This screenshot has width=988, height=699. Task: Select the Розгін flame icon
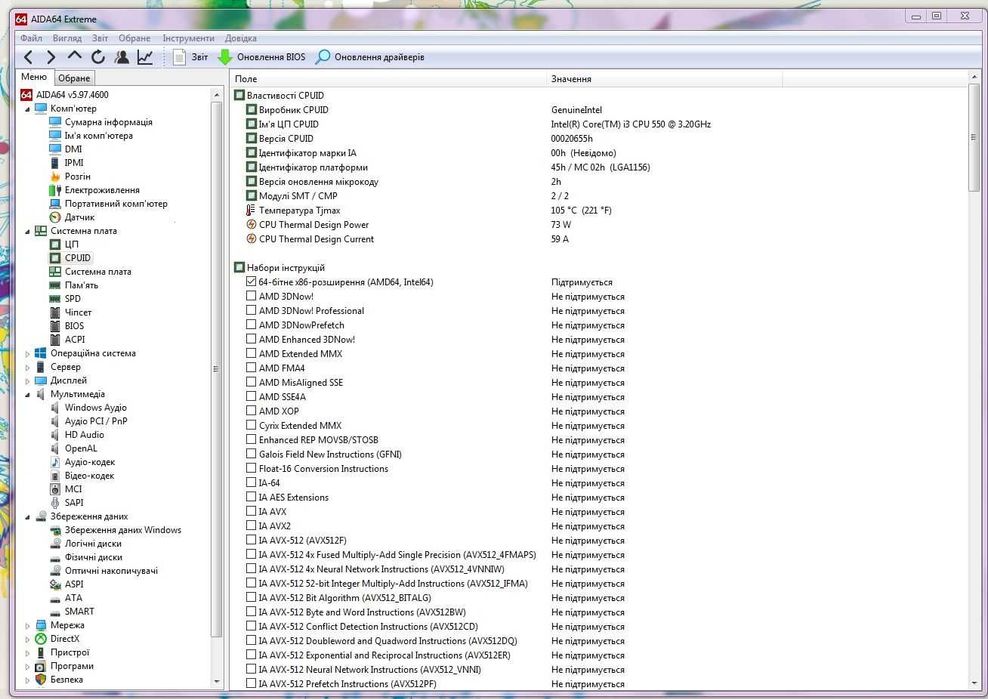55,176
